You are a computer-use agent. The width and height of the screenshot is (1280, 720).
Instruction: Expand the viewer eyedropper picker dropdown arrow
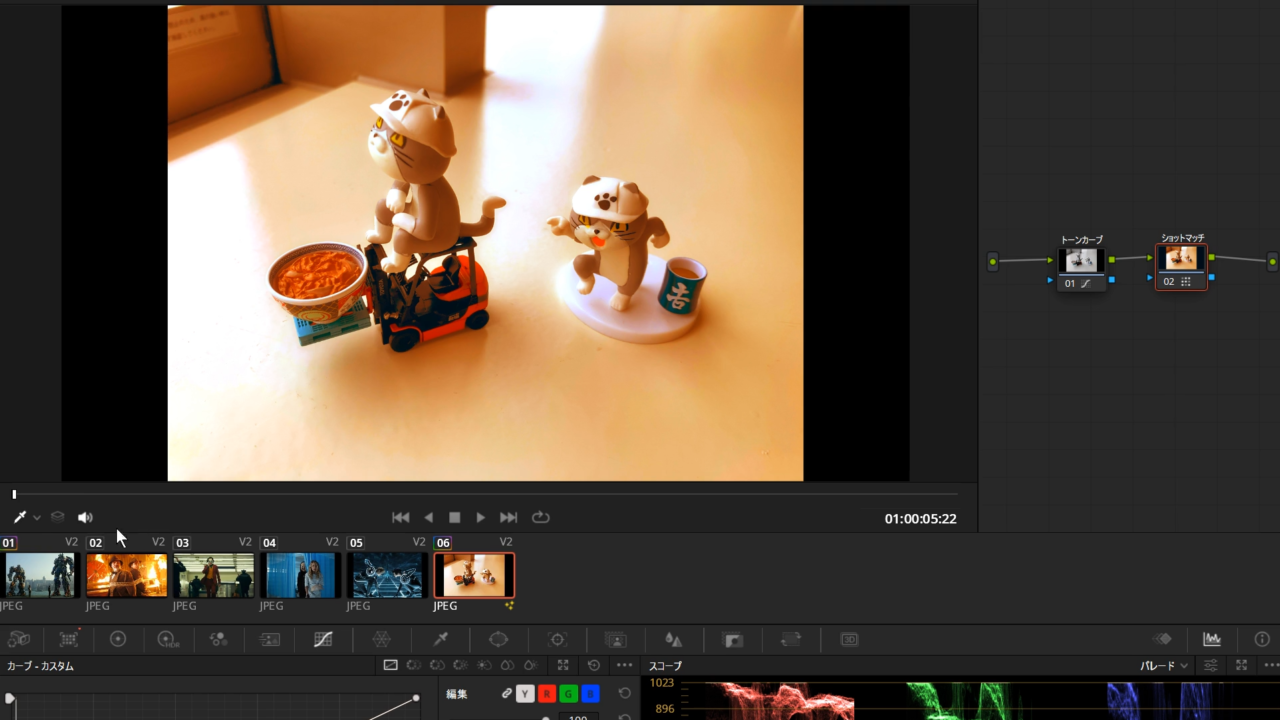(x=37, y=517)
